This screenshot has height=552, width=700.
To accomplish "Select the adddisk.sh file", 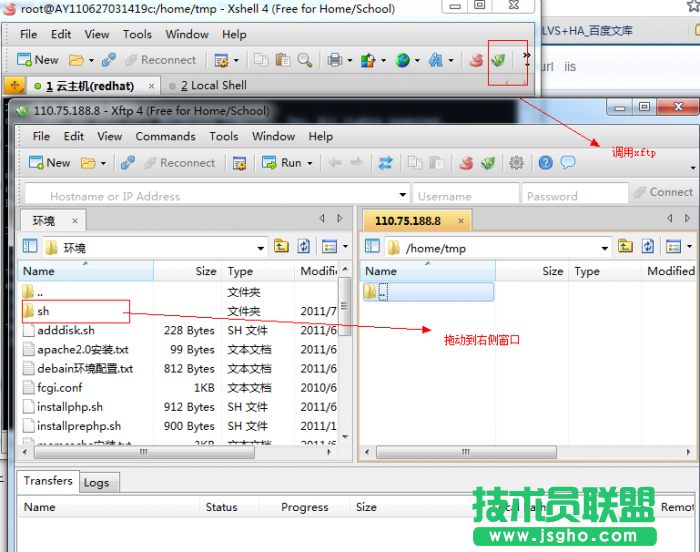I will point(66,330).
